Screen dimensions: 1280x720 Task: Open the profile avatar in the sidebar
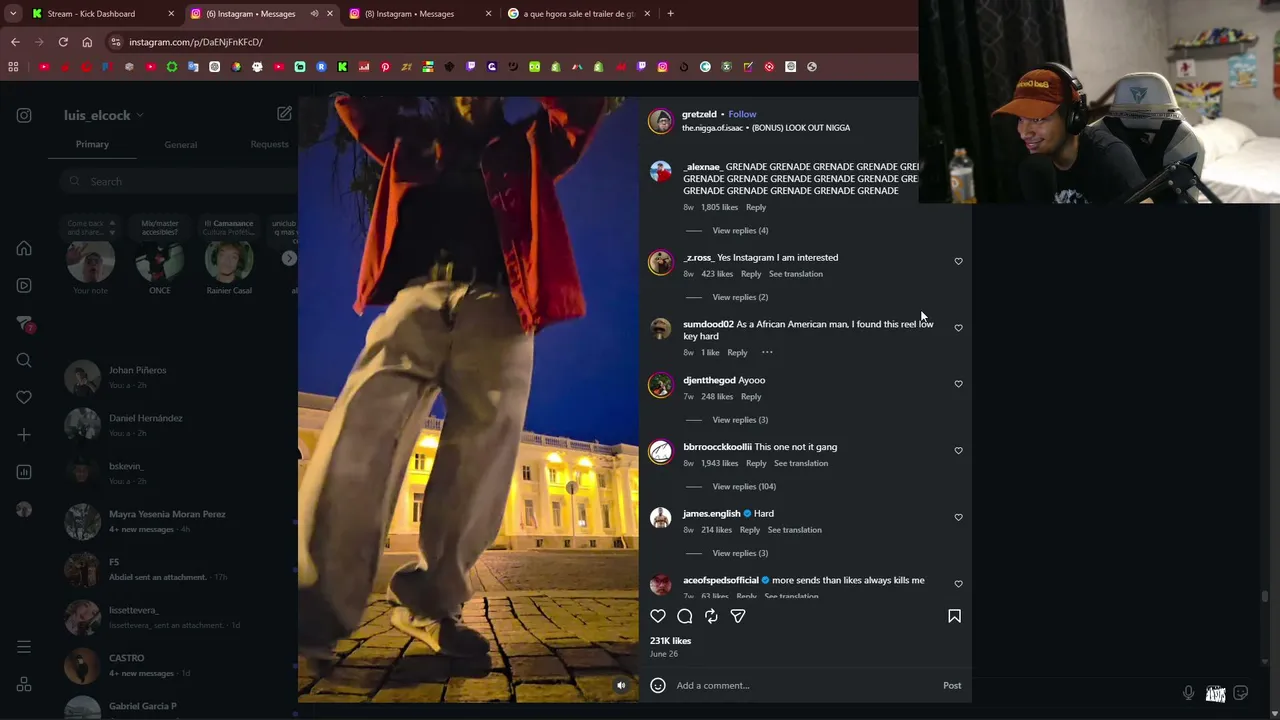(24, 509)
